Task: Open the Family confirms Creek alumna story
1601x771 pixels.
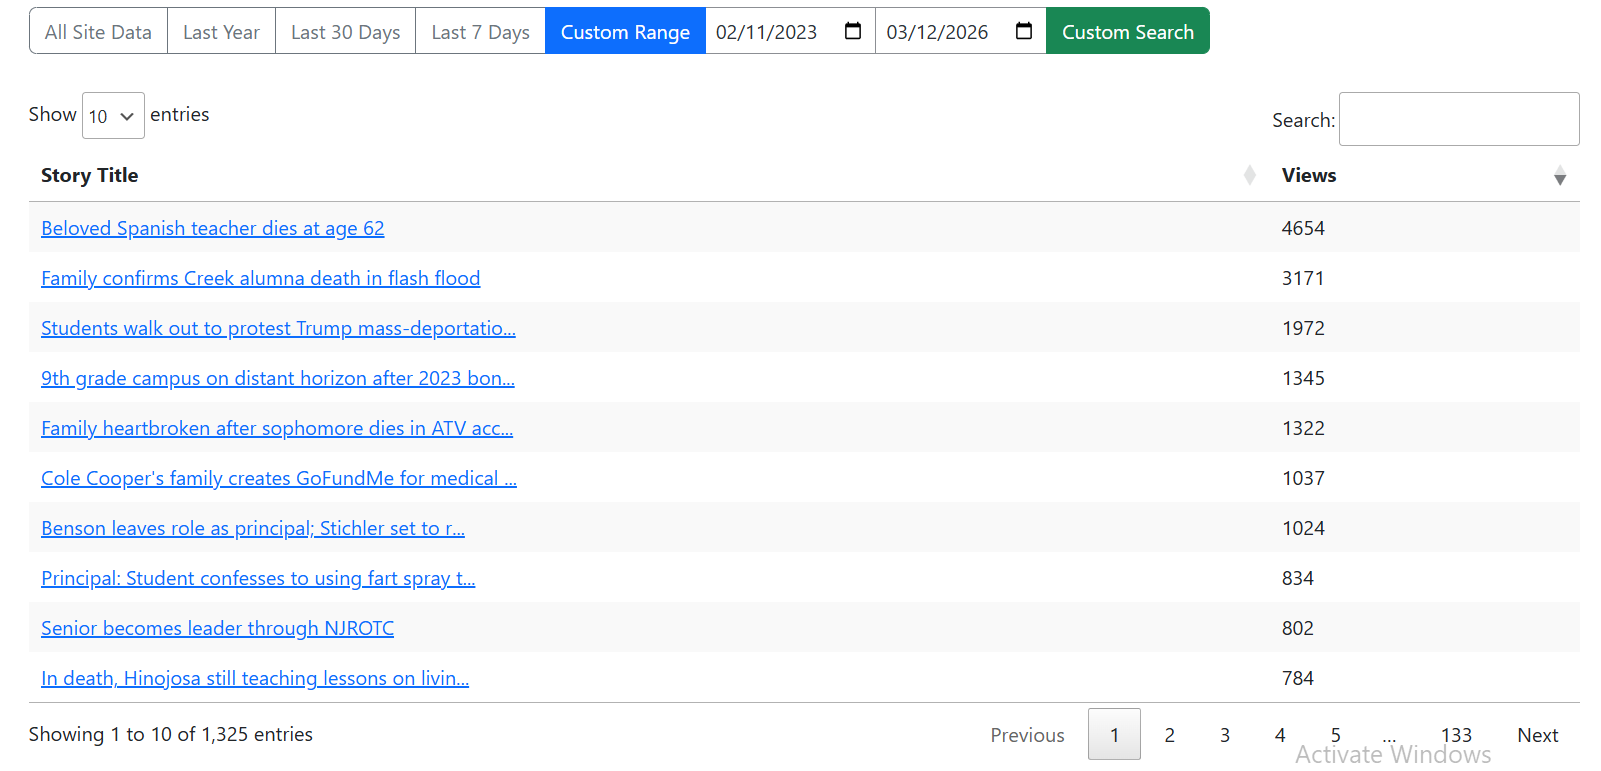Action: click(260, 278)
